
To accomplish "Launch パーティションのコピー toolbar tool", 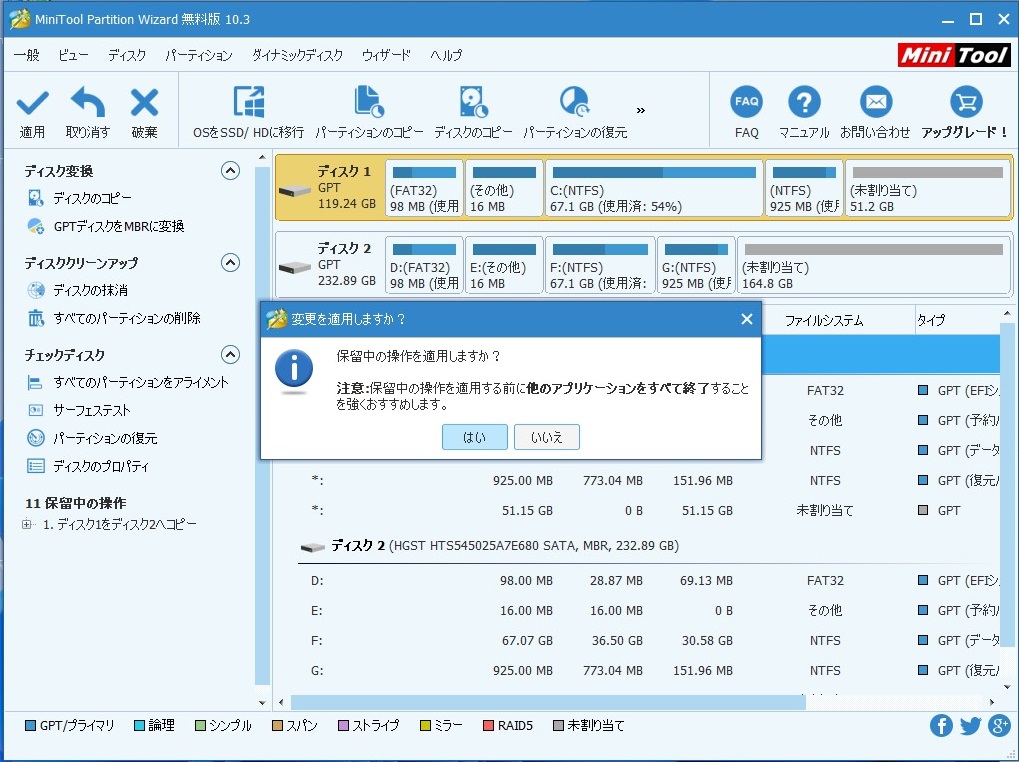I will (369, 103).
